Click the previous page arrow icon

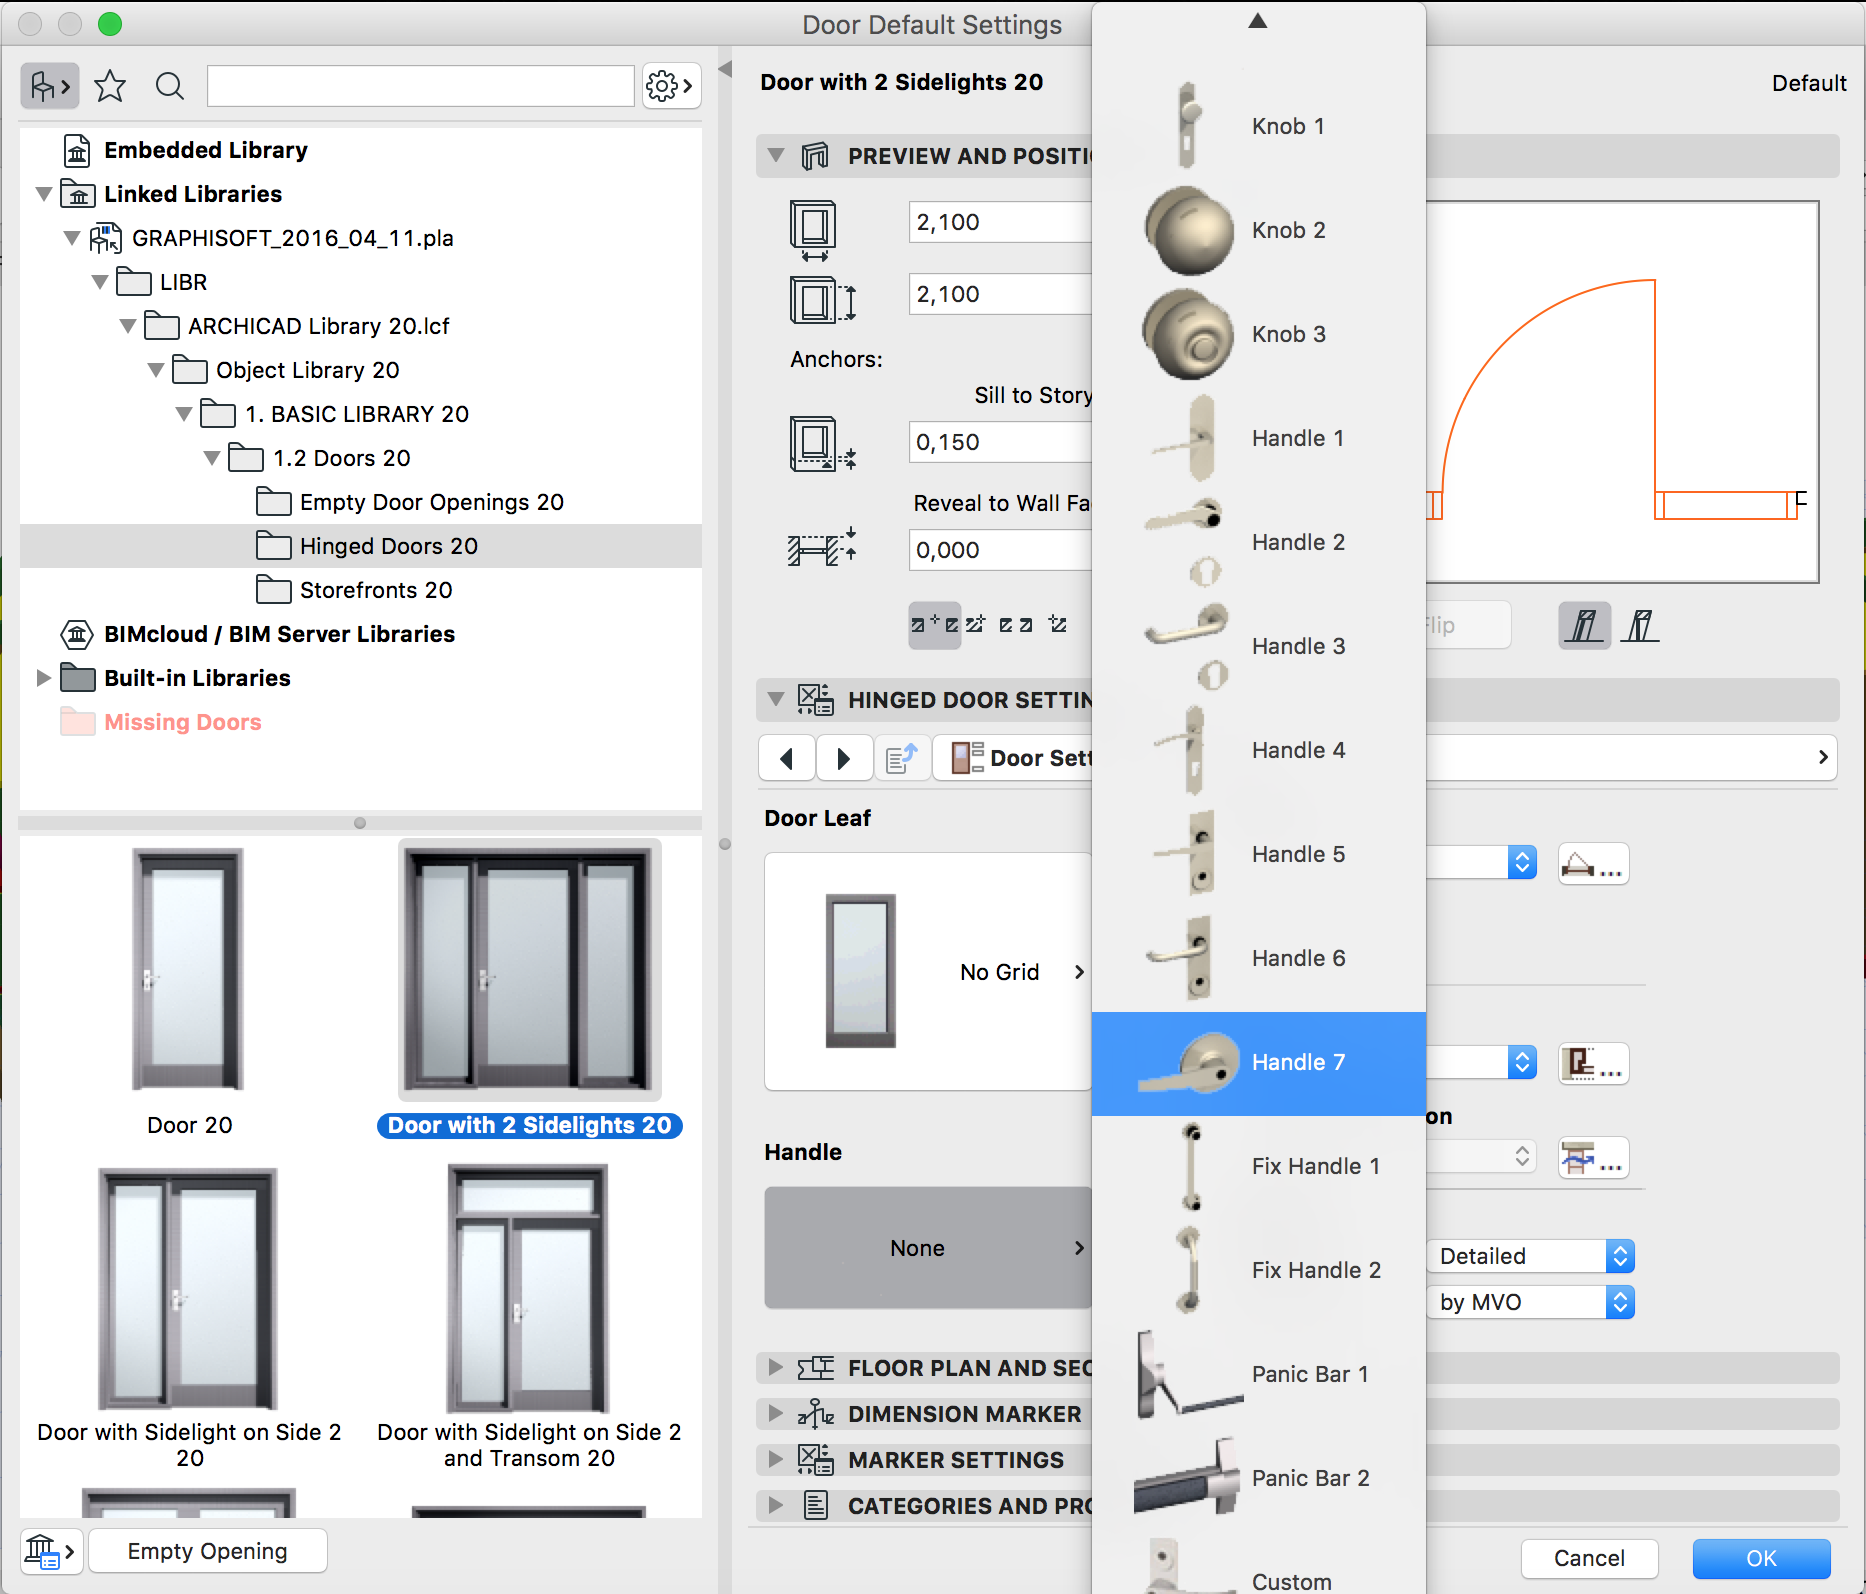(x=787, y=759)
